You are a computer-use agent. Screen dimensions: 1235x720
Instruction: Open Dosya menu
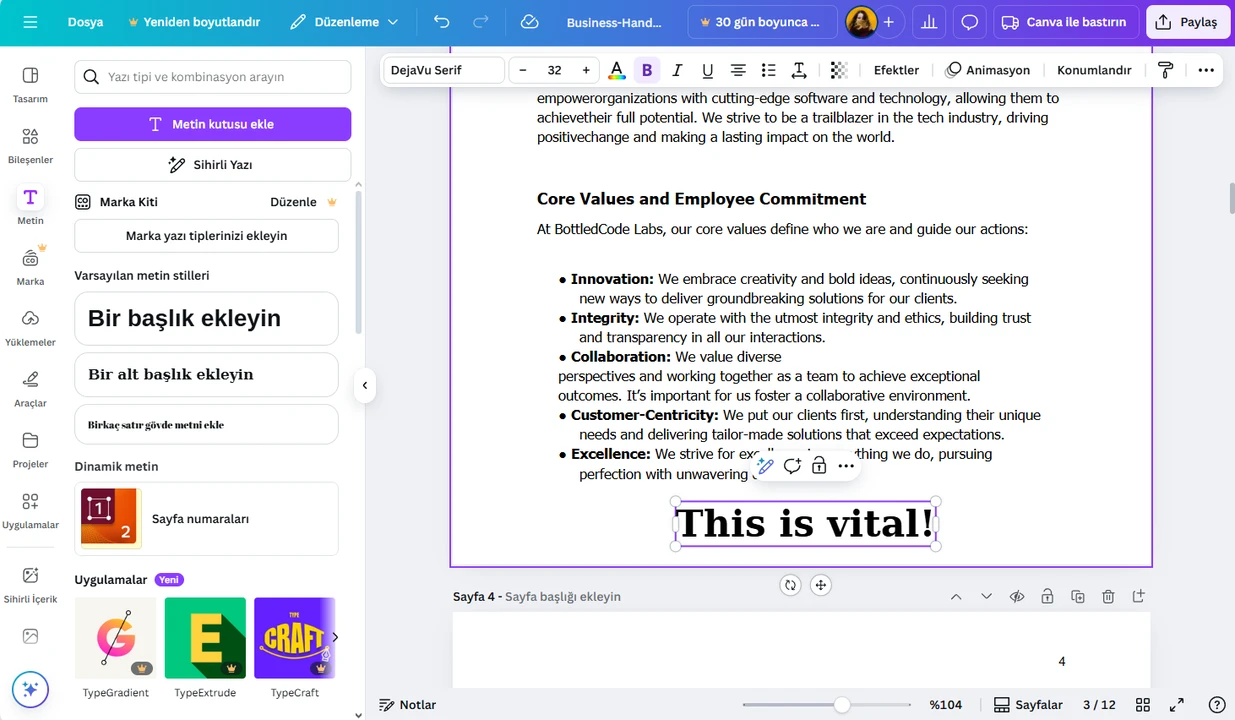click(85, 22)
